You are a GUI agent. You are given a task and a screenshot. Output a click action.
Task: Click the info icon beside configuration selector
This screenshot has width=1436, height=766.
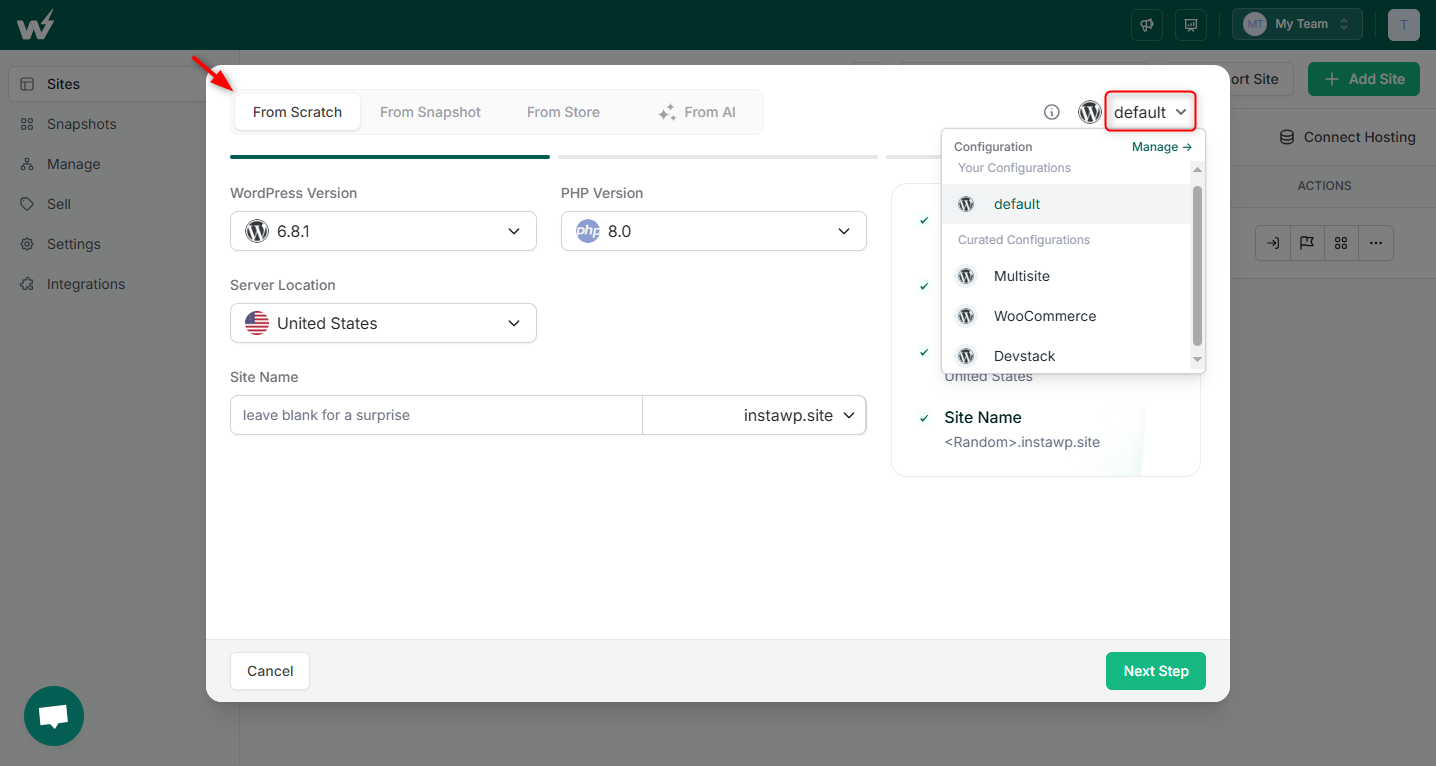1051,112
